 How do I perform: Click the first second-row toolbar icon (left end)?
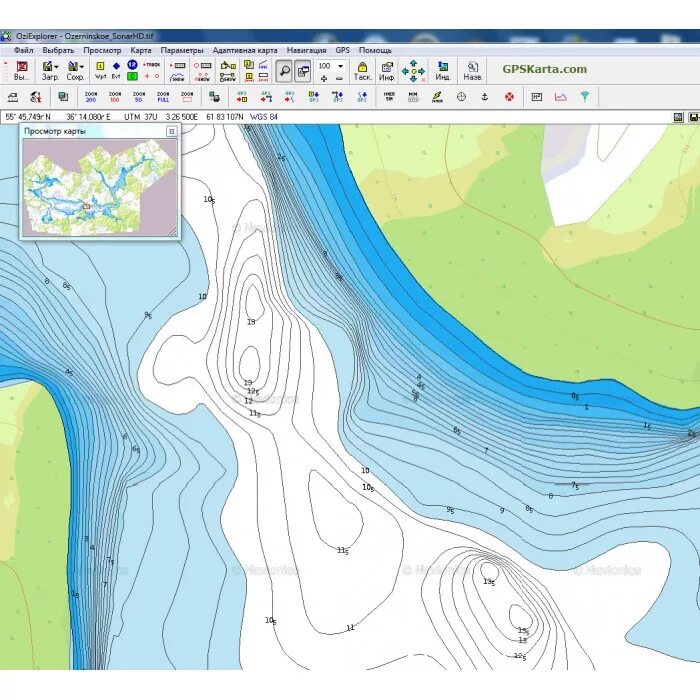pos(13,96)
